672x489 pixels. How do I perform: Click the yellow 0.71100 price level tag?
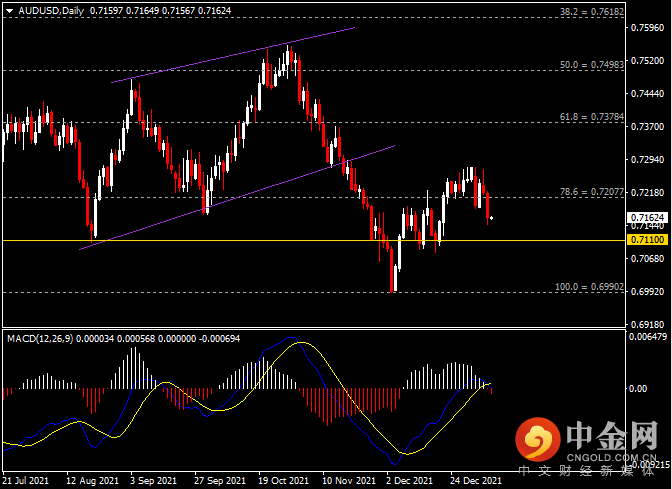point(648,240)
